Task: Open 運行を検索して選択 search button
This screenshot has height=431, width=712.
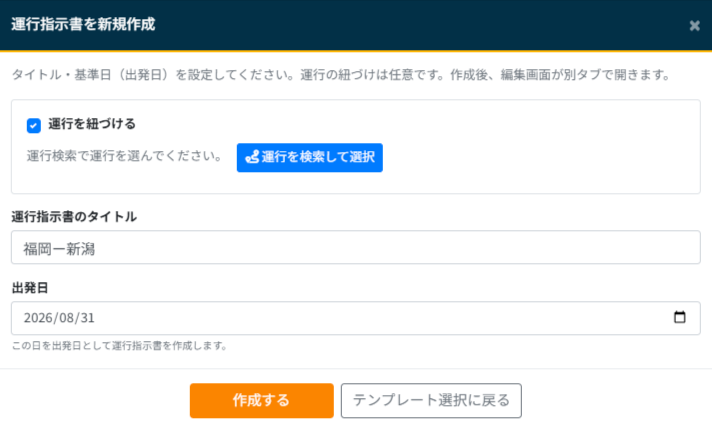Action: (x=310, y=158)
